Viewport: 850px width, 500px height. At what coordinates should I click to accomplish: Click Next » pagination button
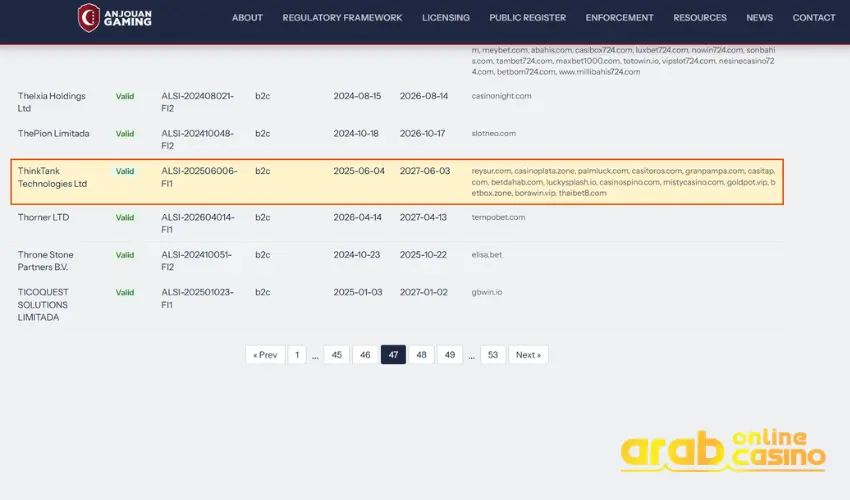529,355
